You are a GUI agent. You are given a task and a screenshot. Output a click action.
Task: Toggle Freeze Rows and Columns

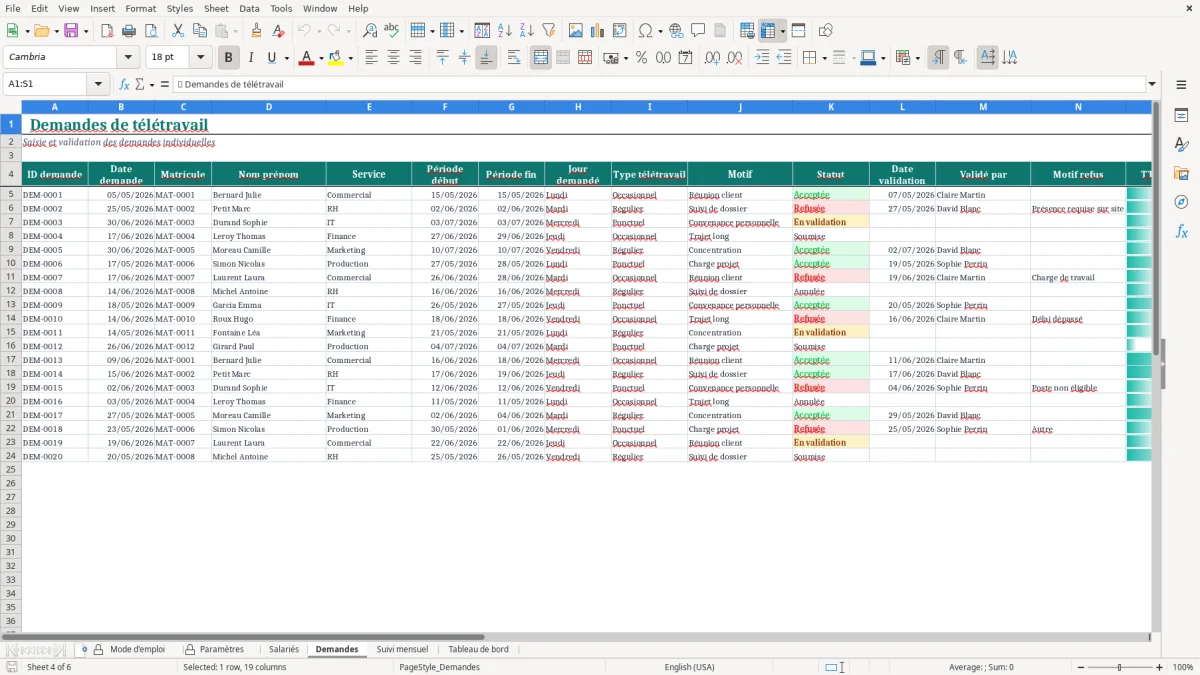coord(768,31)
